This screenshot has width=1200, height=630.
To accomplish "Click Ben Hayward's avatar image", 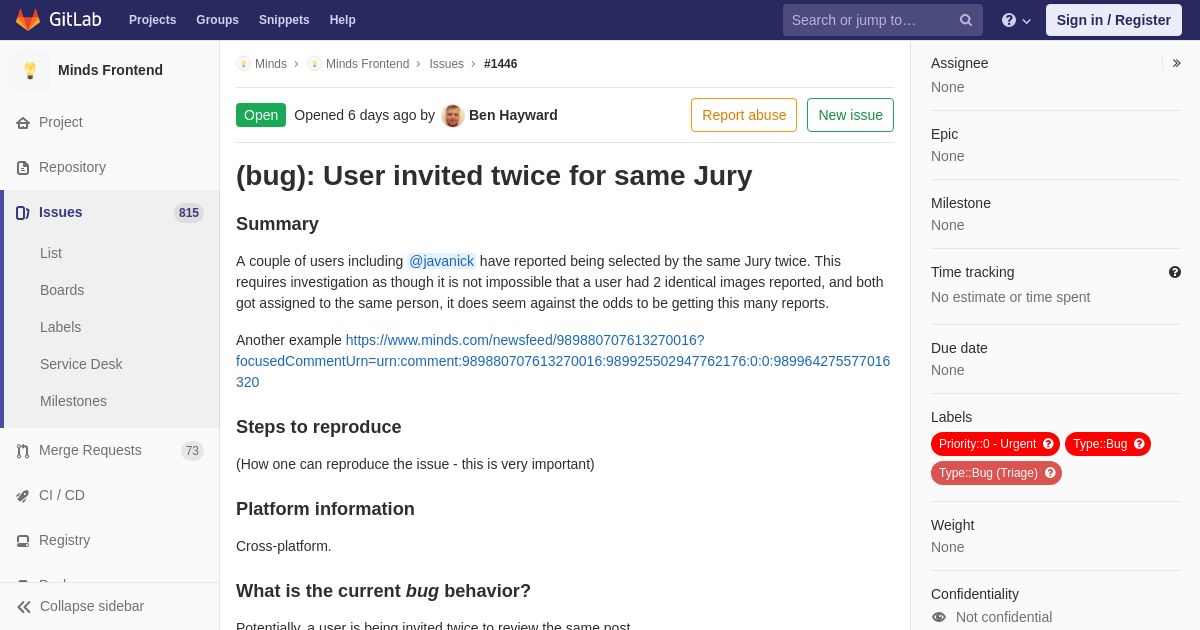I will [453, 115].
